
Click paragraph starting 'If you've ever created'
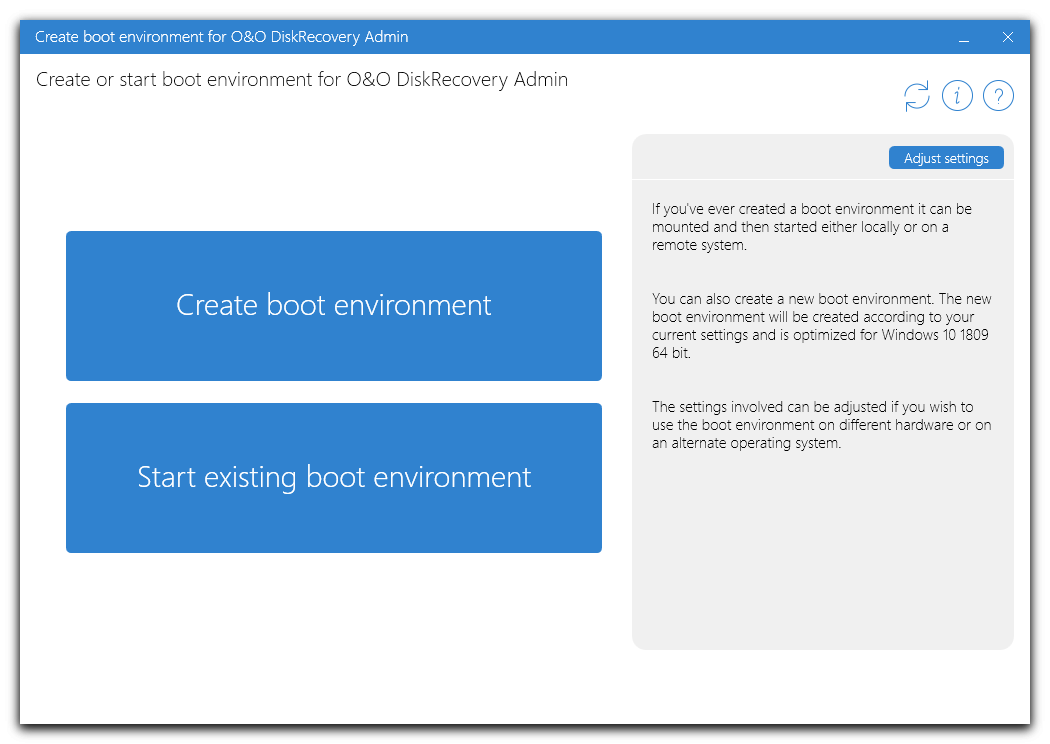coord(812,227)
